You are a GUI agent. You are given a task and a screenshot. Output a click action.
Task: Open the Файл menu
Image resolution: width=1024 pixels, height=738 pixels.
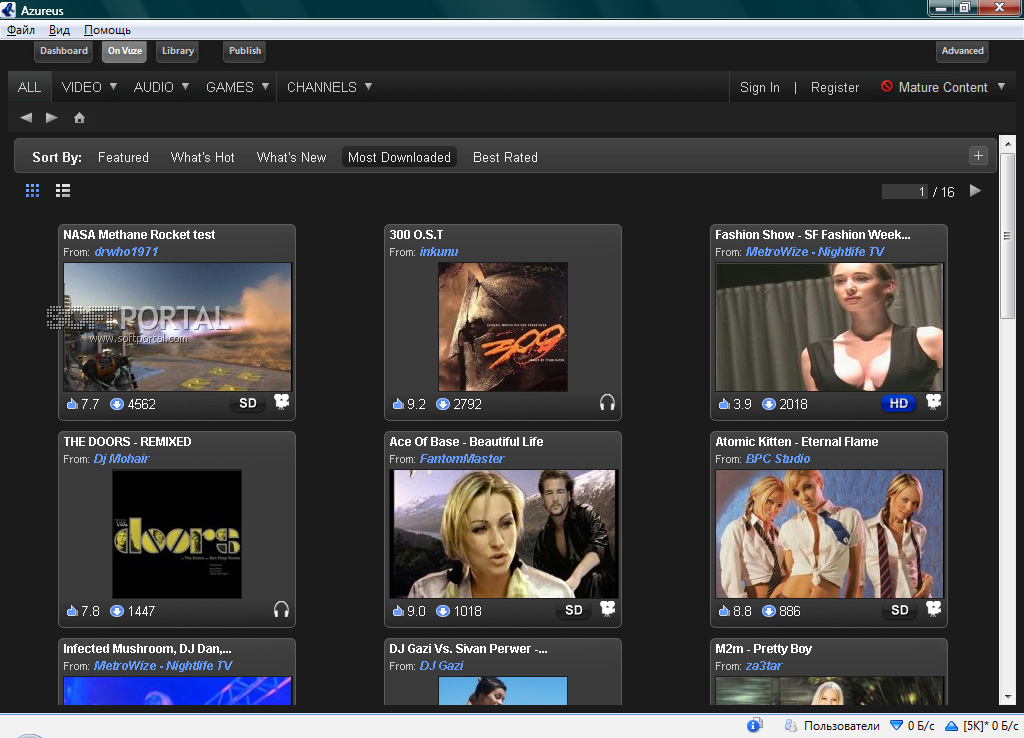21,30
